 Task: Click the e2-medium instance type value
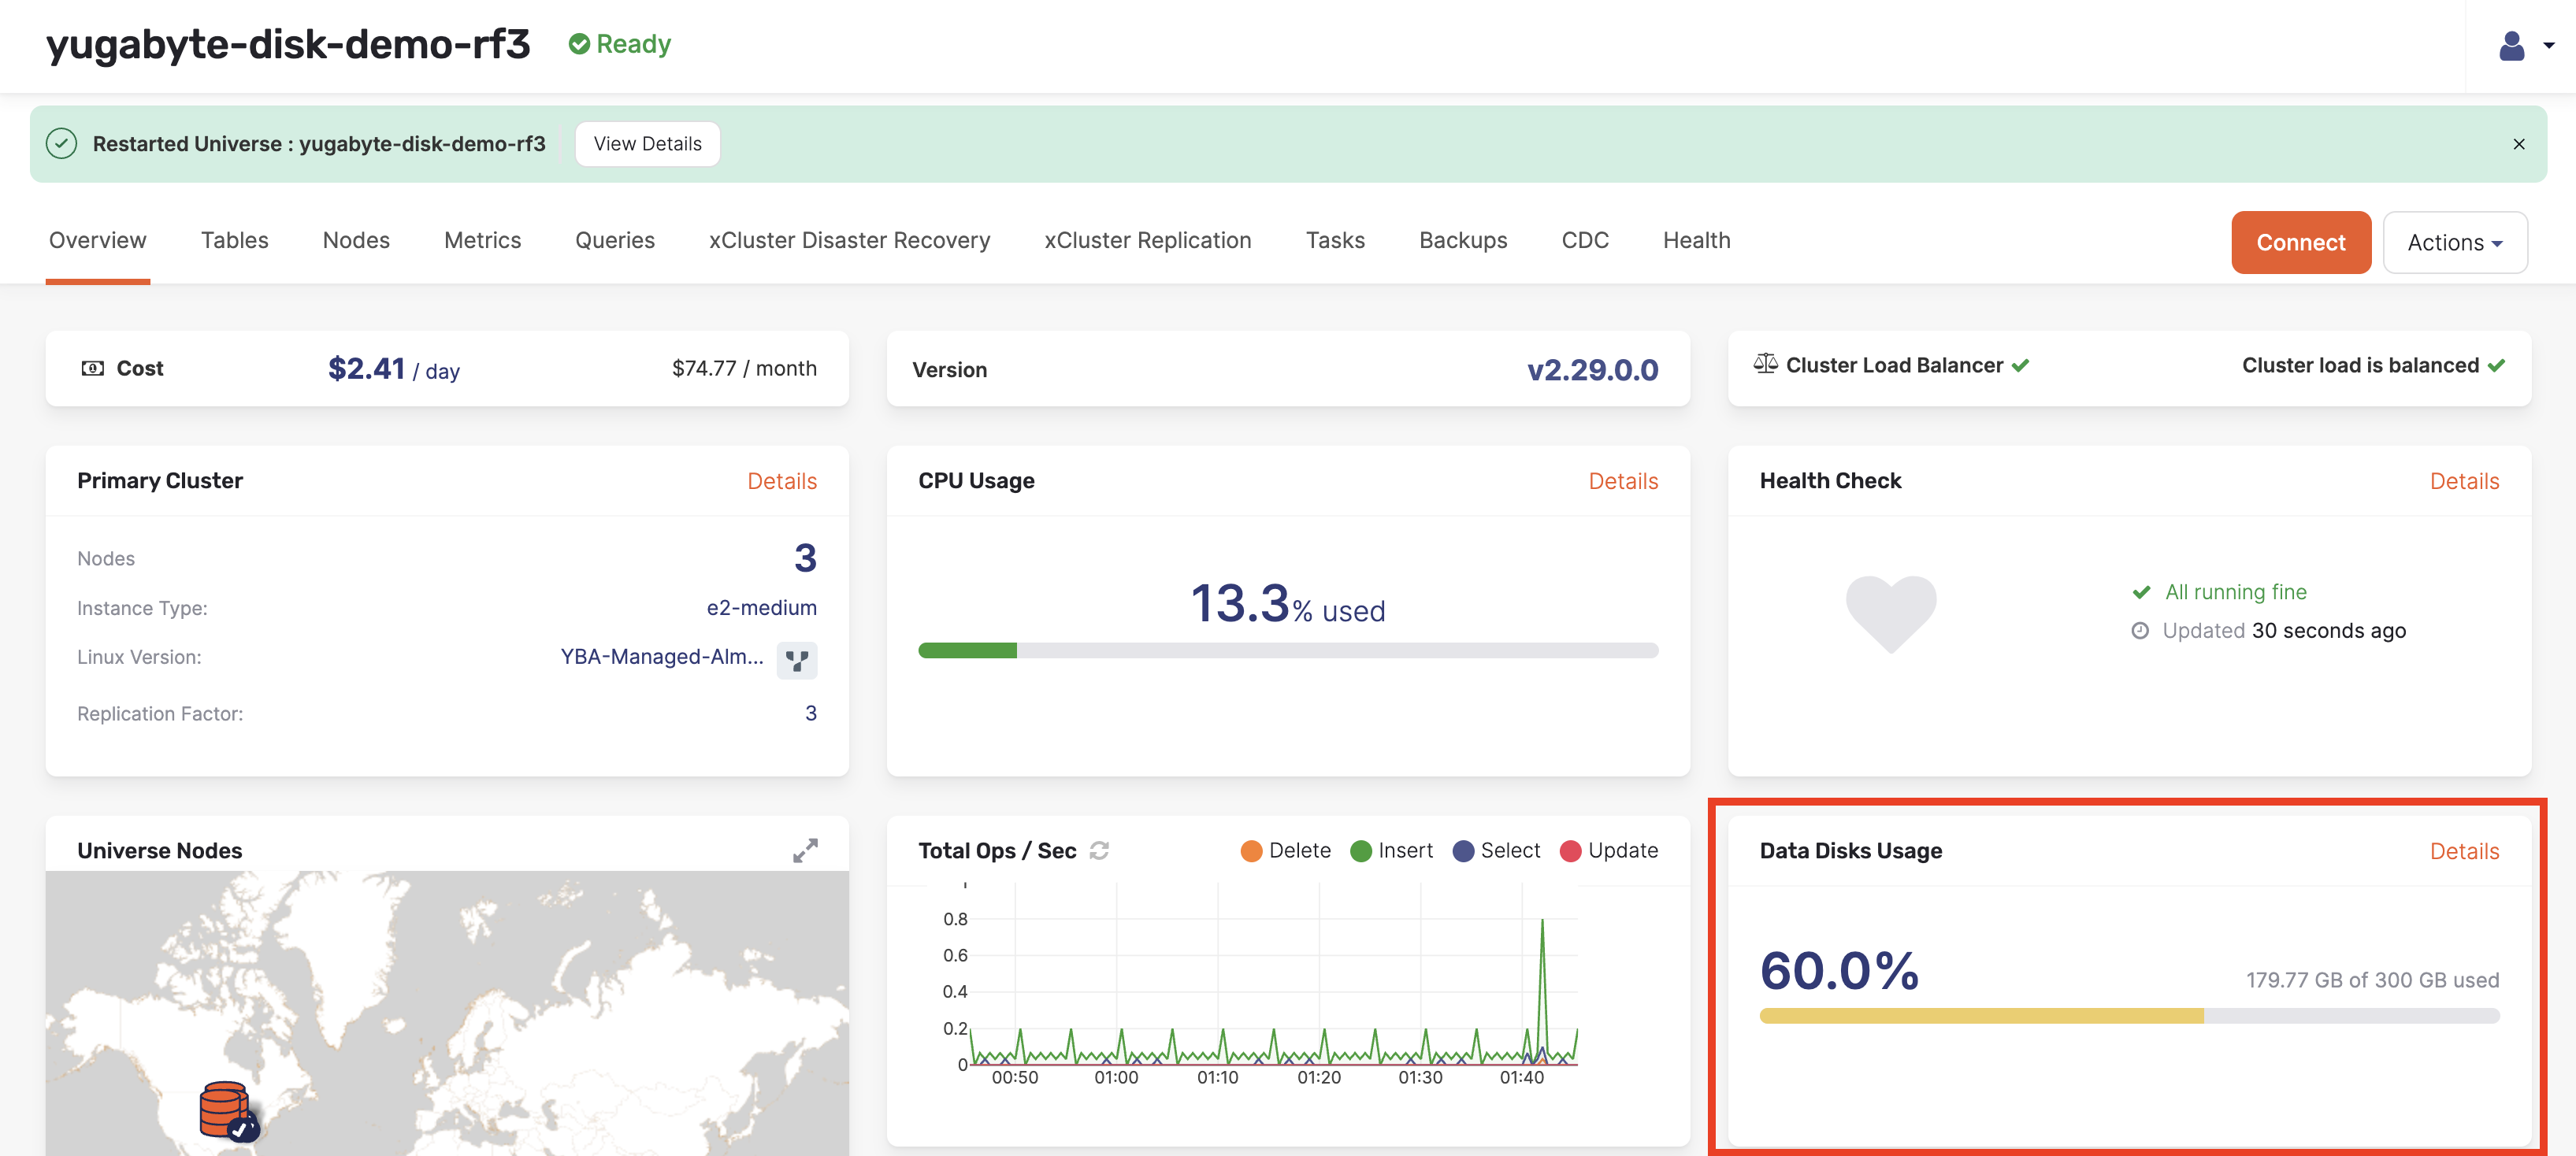tap(761, 608)
